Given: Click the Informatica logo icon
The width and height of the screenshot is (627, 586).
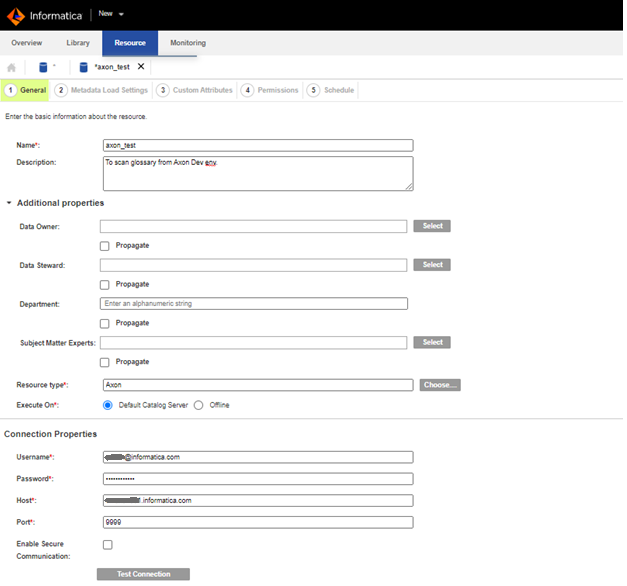Looking at the screenshot, I should point(16,16).
